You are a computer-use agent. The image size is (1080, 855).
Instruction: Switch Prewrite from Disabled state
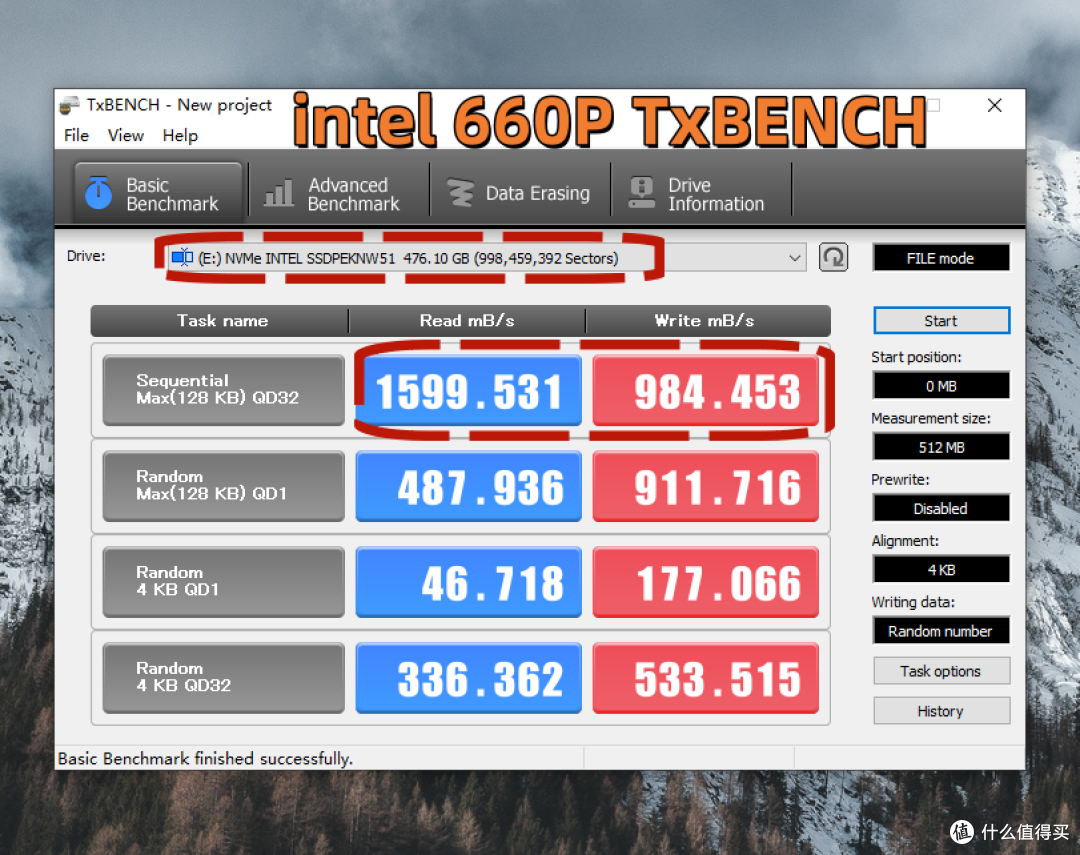tap(940, 507)
